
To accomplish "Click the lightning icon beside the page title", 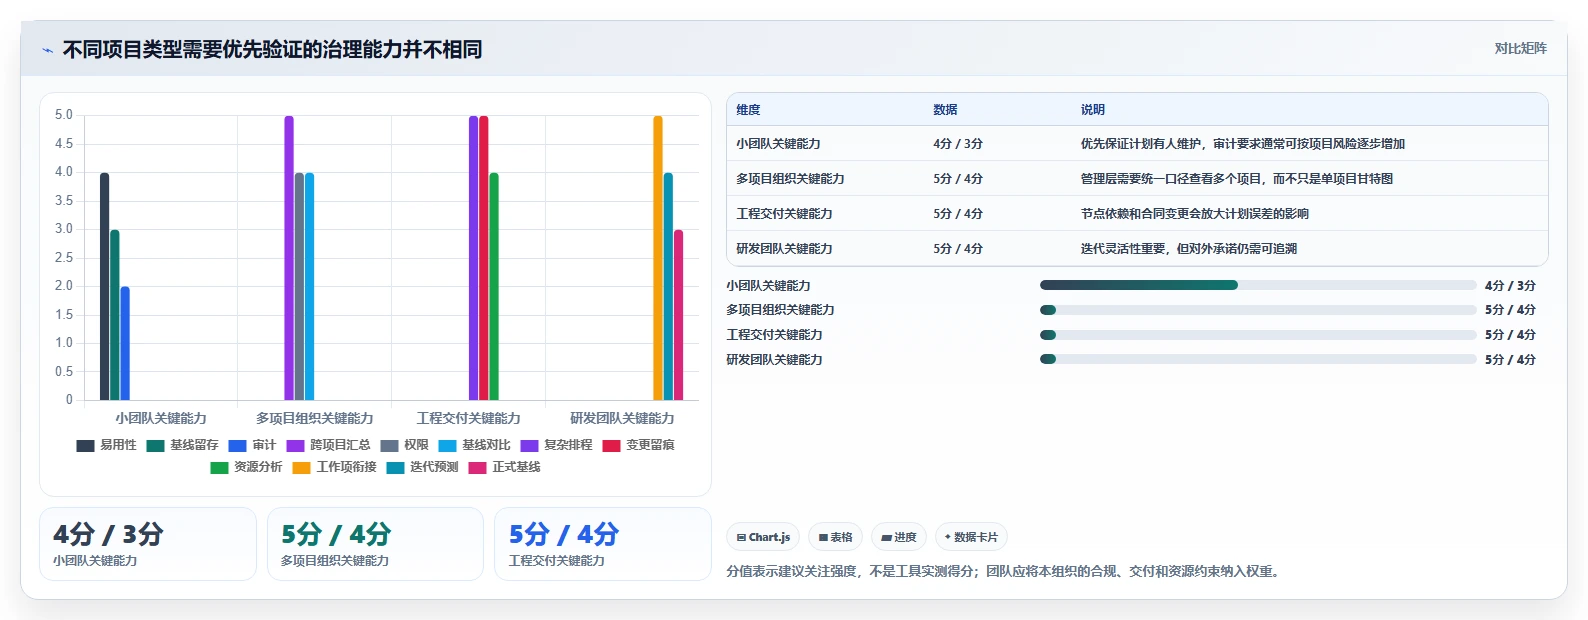I will pyautogui.click(x=47, y=50).
